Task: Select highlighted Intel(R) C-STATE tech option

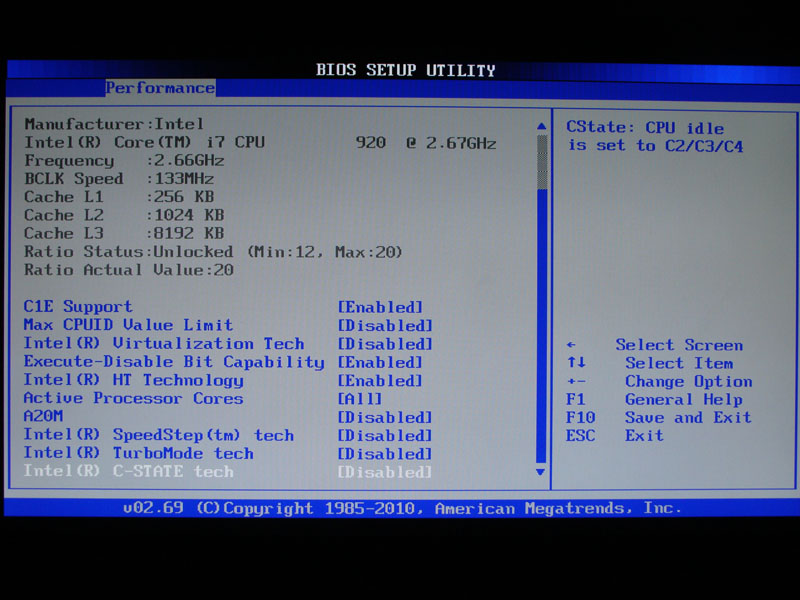Action: pyautogui.click(x=129, y=470)
